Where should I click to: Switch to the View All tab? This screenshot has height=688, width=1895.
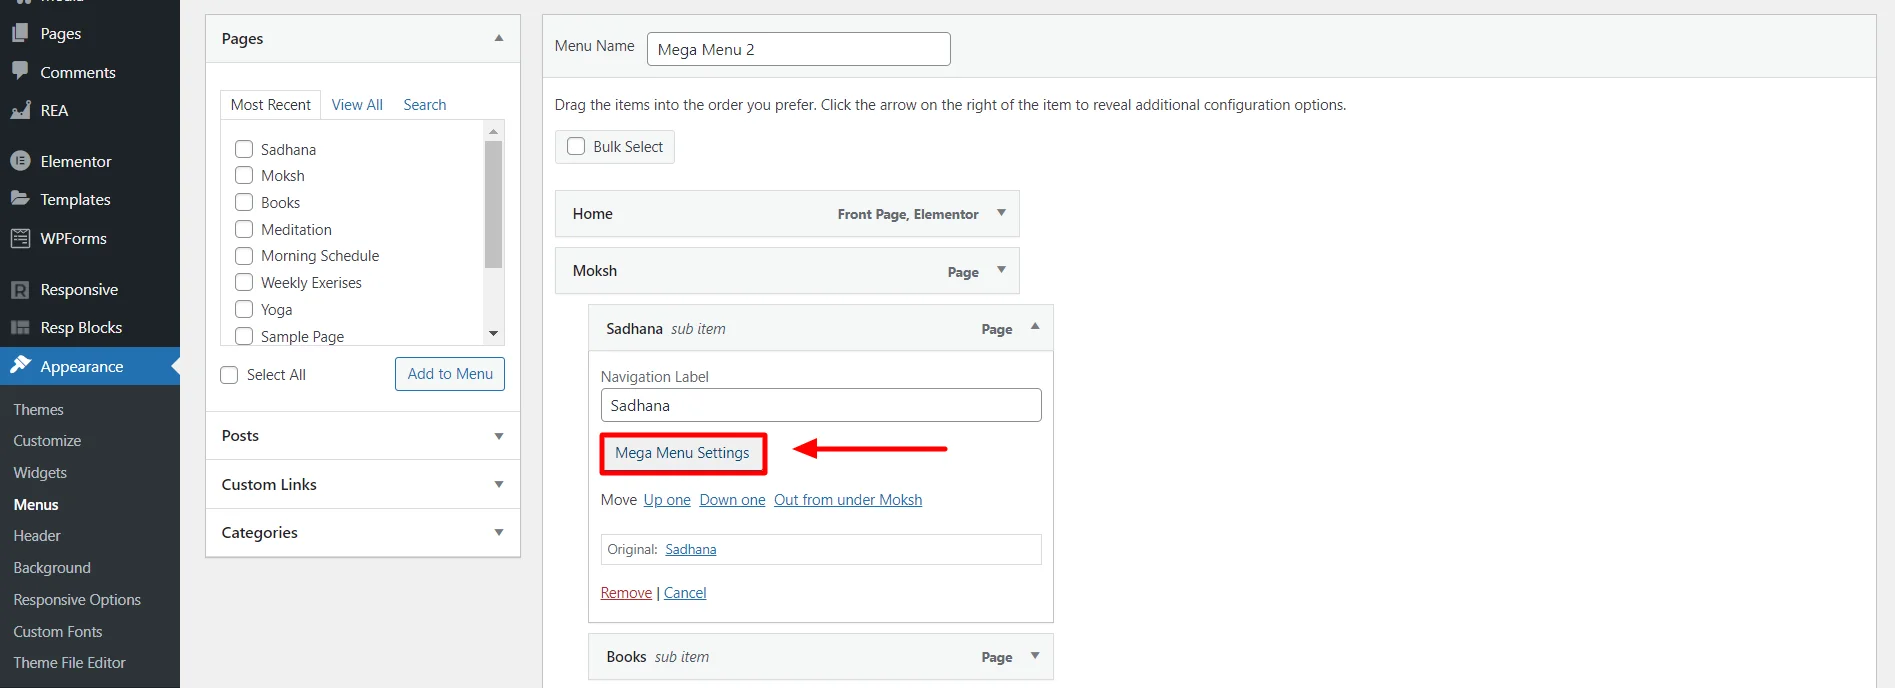coord(357,105)
